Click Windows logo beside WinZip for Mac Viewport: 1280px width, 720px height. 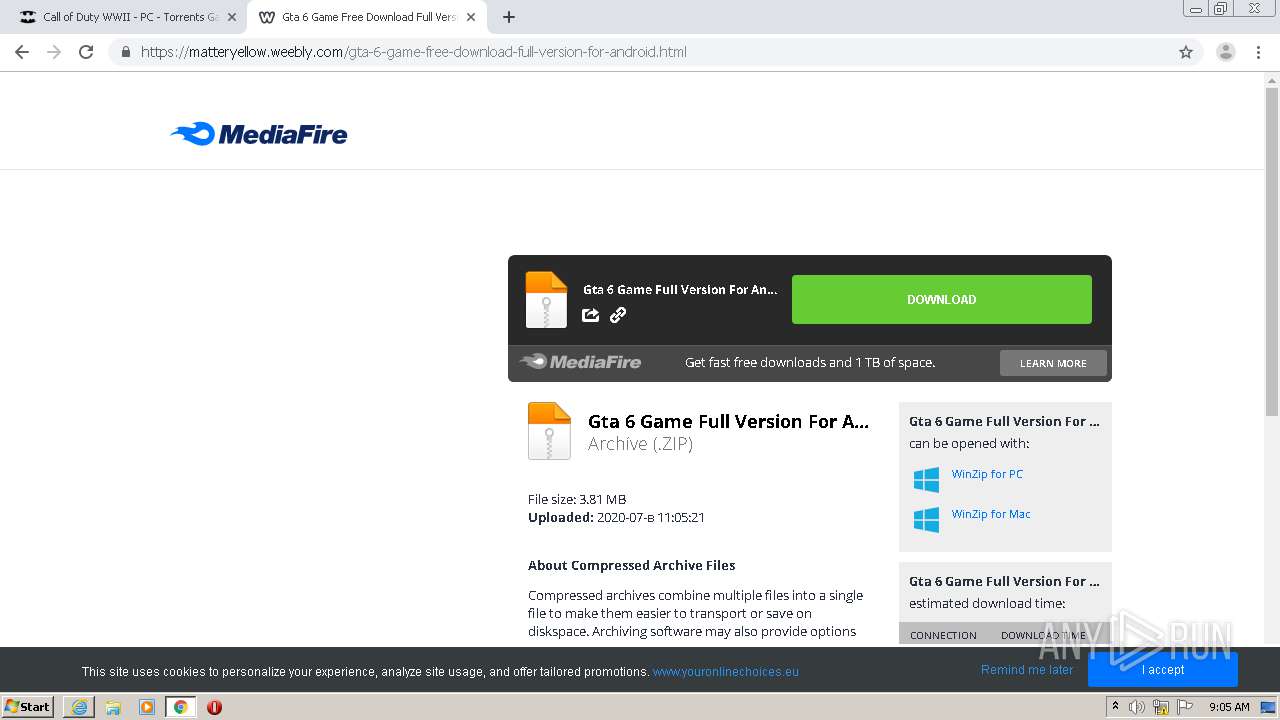tap(926, 519)
